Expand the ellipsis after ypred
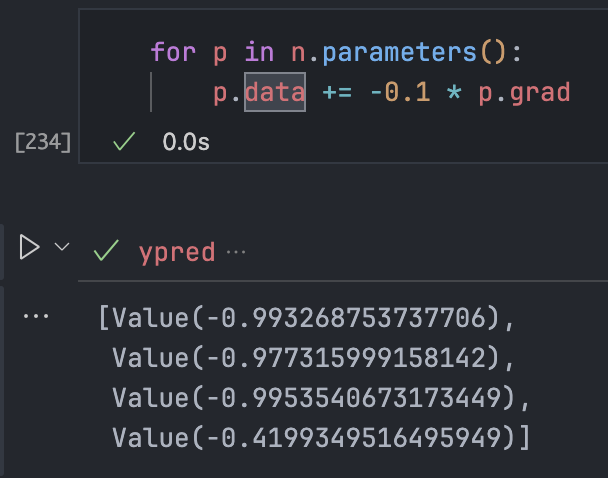Image resolution: width=608 pixels, height=478 pixels. (x=236, y=252)
